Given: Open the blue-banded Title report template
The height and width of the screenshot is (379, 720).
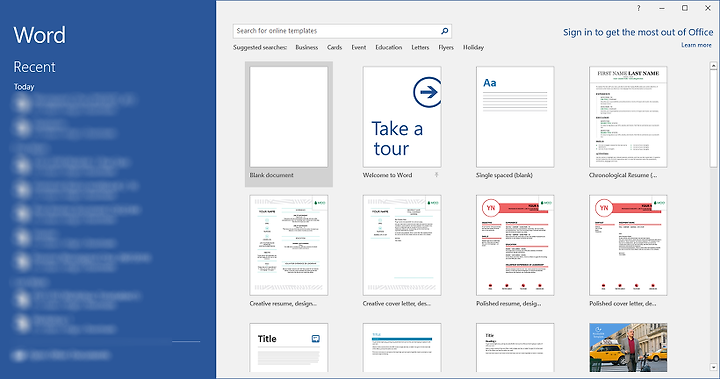Looking at the screenshot, I should click(402, 348).
